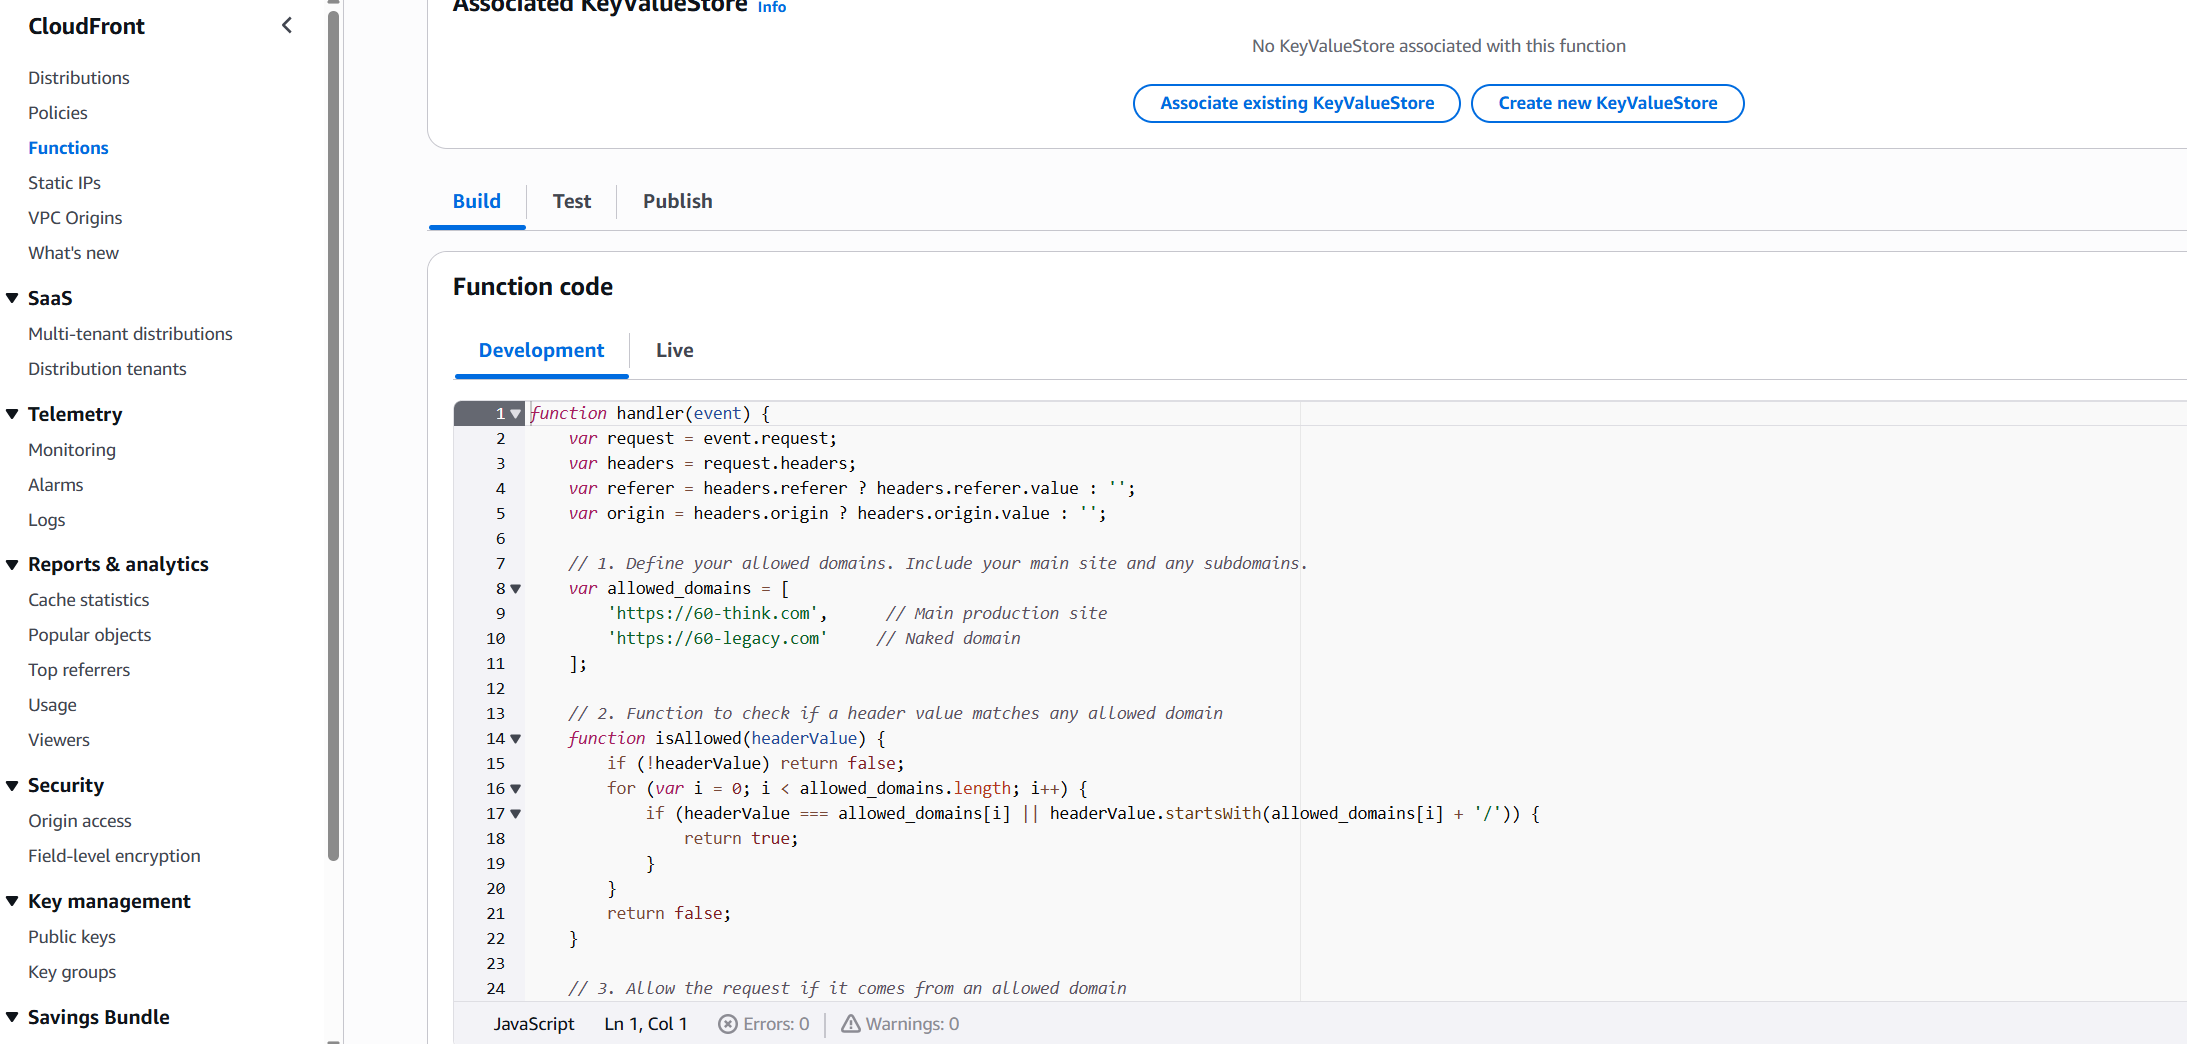The height and width of the screenshot is (1044, 2187).
Task: Collapse the CloudFront sidebar with the chevron
Action: tap(287, 26)
